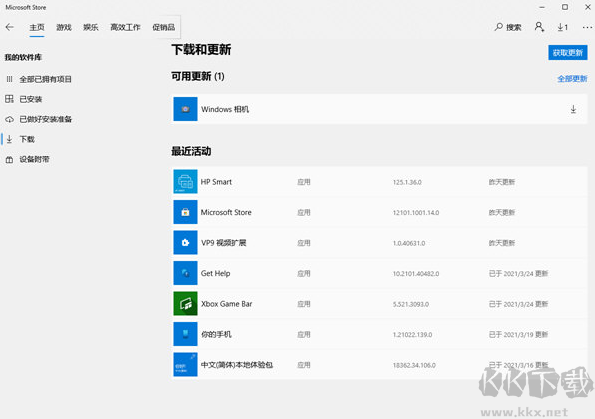This screenshot has height=419, width=595.
Task: Open the Xbox Game Bar icon
Action: [185, 303]
